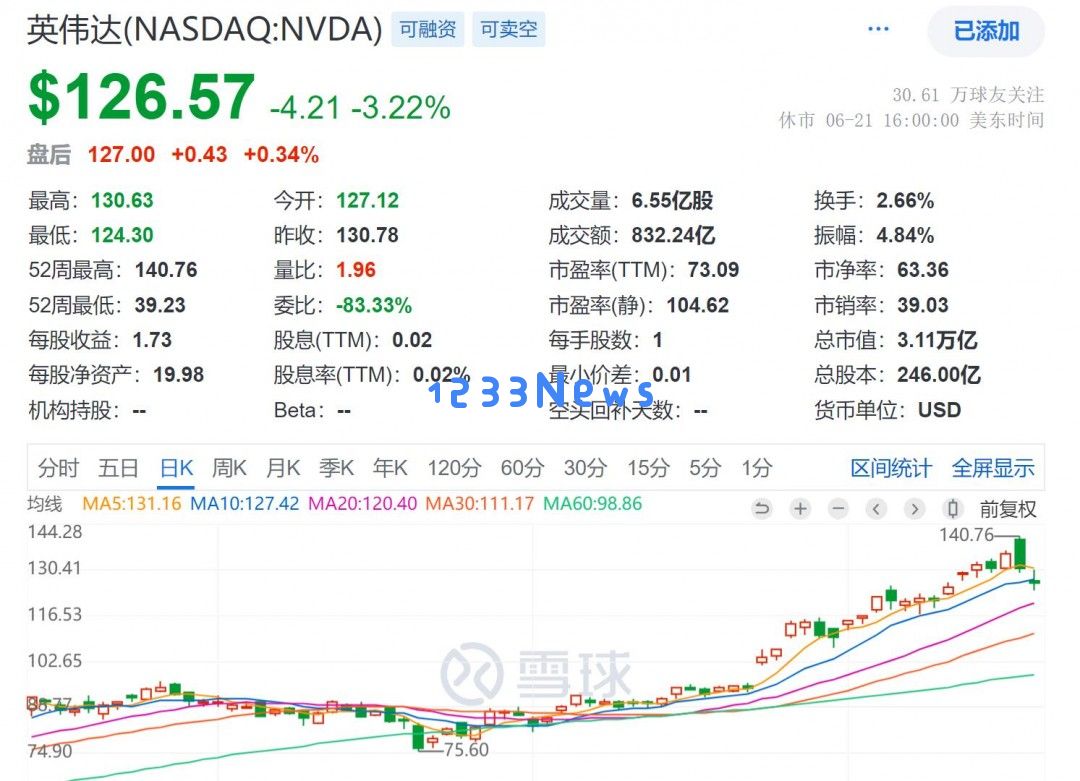Screen dimensions: 1080x781
Task: Click the 52周最低 value 39.23
Action: coord(160,305)
